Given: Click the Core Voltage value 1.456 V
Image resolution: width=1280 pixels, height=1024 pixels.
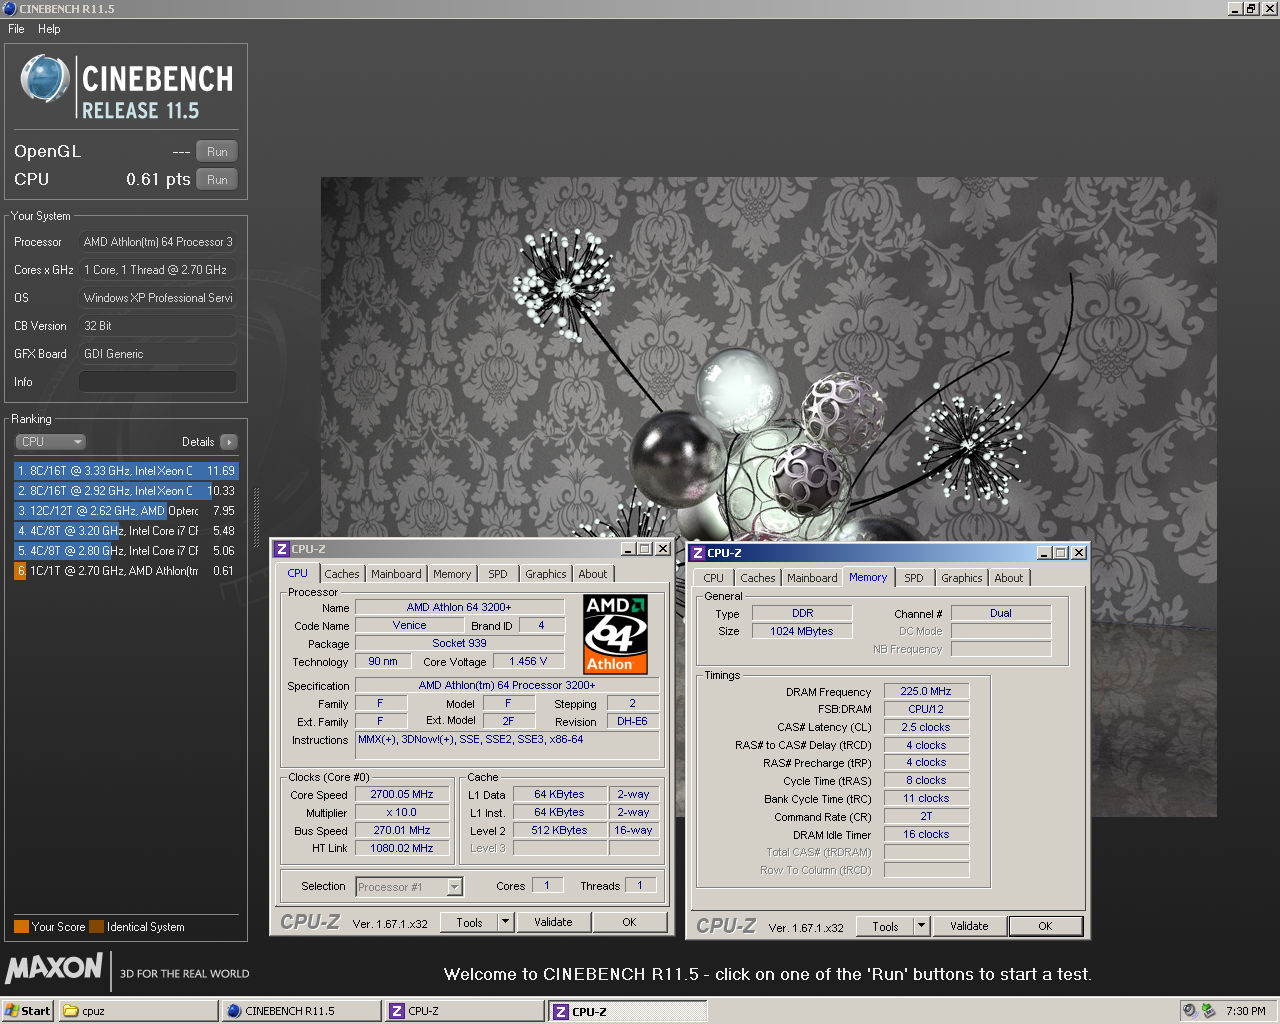Looking at the screenshot, I should point(528,662).
